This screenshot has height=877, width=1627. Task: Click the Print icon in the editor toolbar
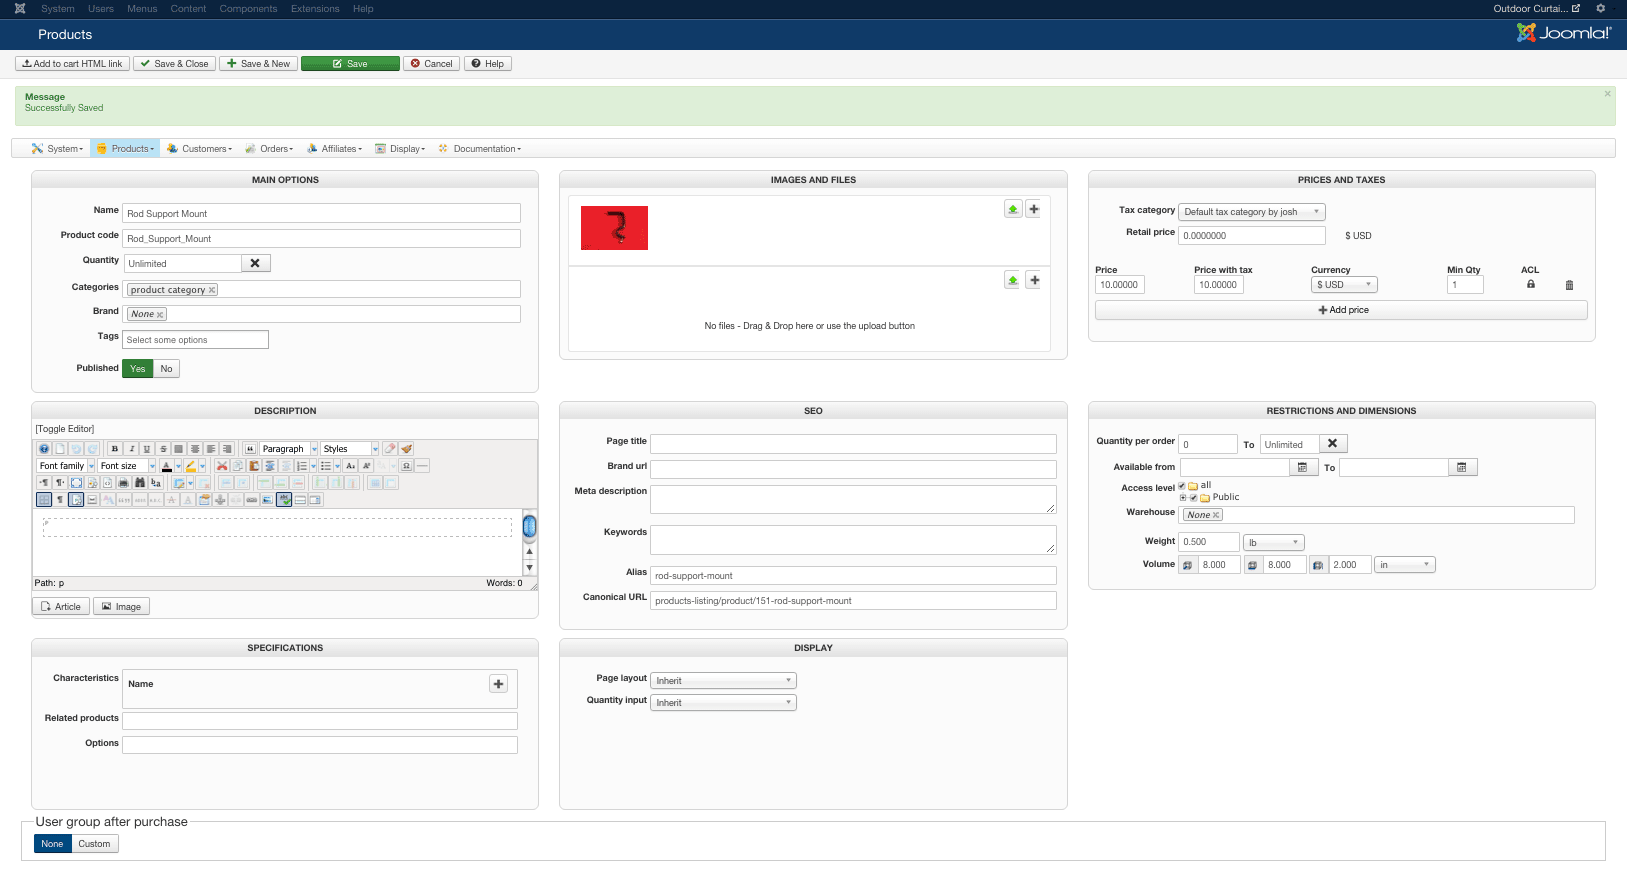(x=123, y=483)
